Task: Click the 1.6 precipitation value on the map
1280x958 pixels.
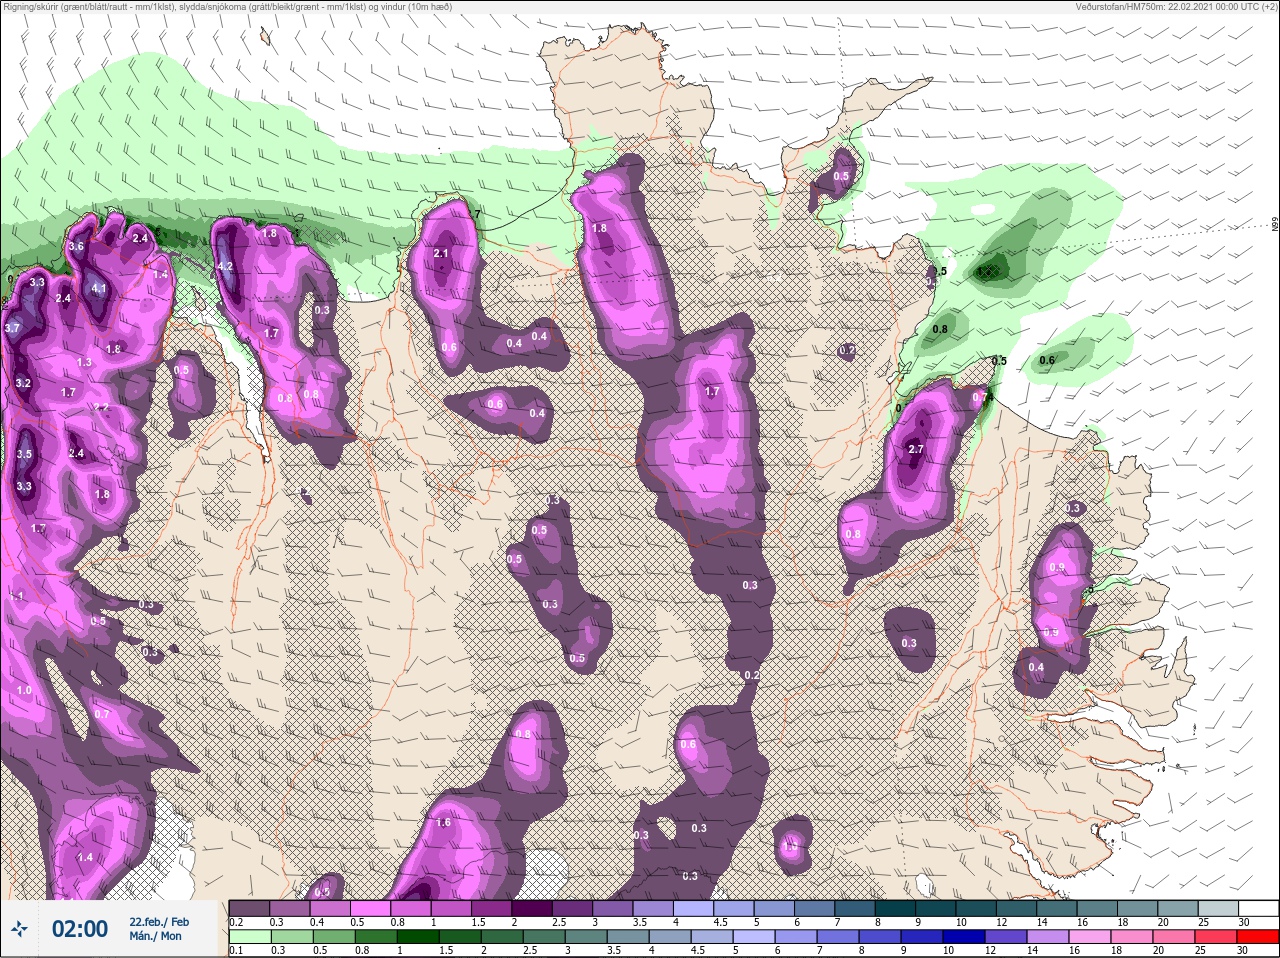Action: pos(444,823)
